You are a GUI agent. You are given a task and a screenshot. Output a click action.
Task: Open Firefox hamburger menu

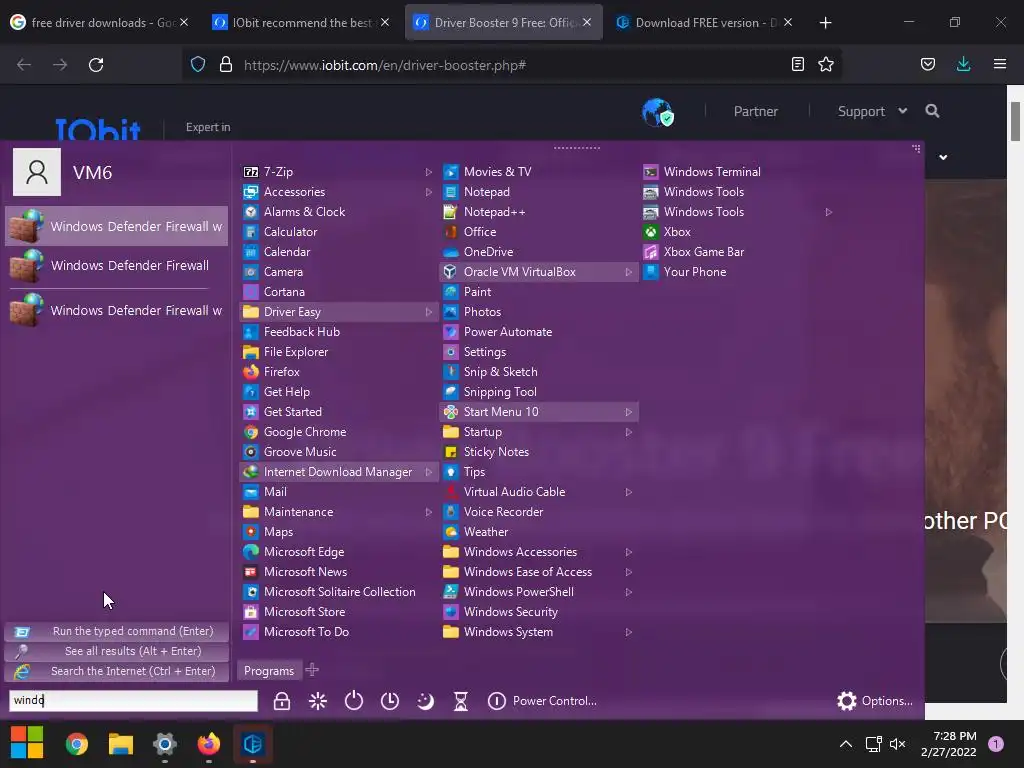click(x=1000, y=64)
